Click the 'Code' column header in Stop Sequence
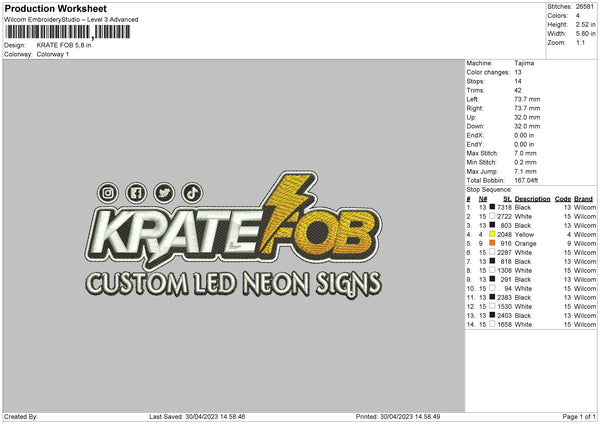The height and width of the screenshot is (424, 600). click(563, 199)
